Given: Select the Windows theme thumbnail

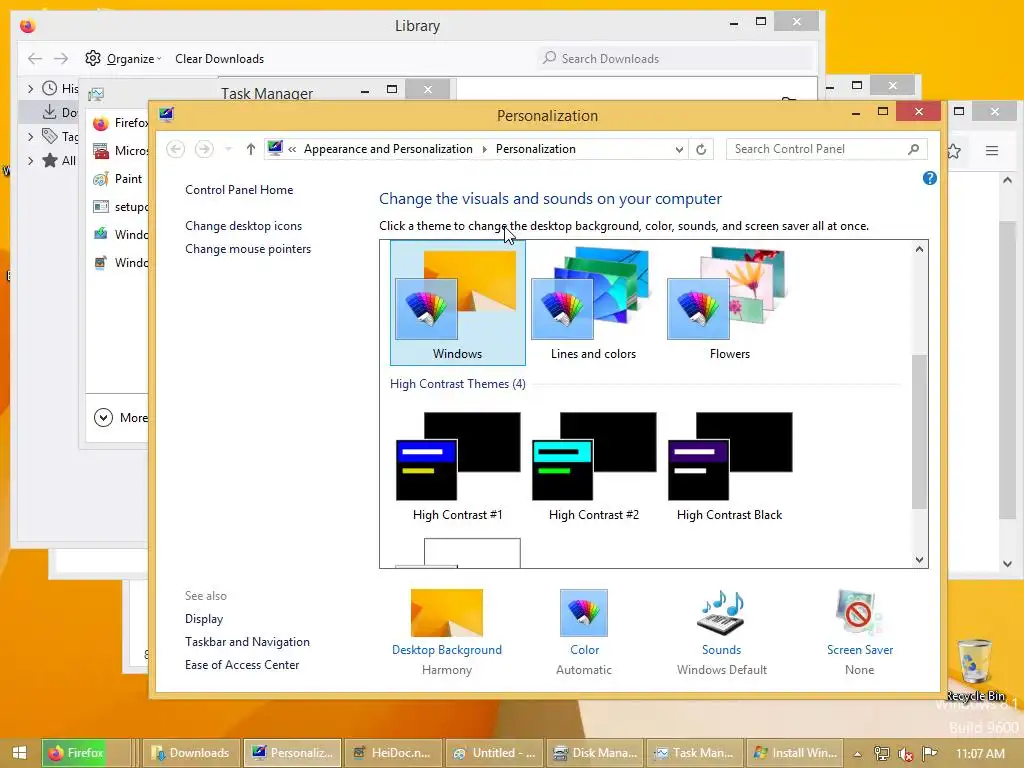Looking at the screenshot, I should pos(457,302).
